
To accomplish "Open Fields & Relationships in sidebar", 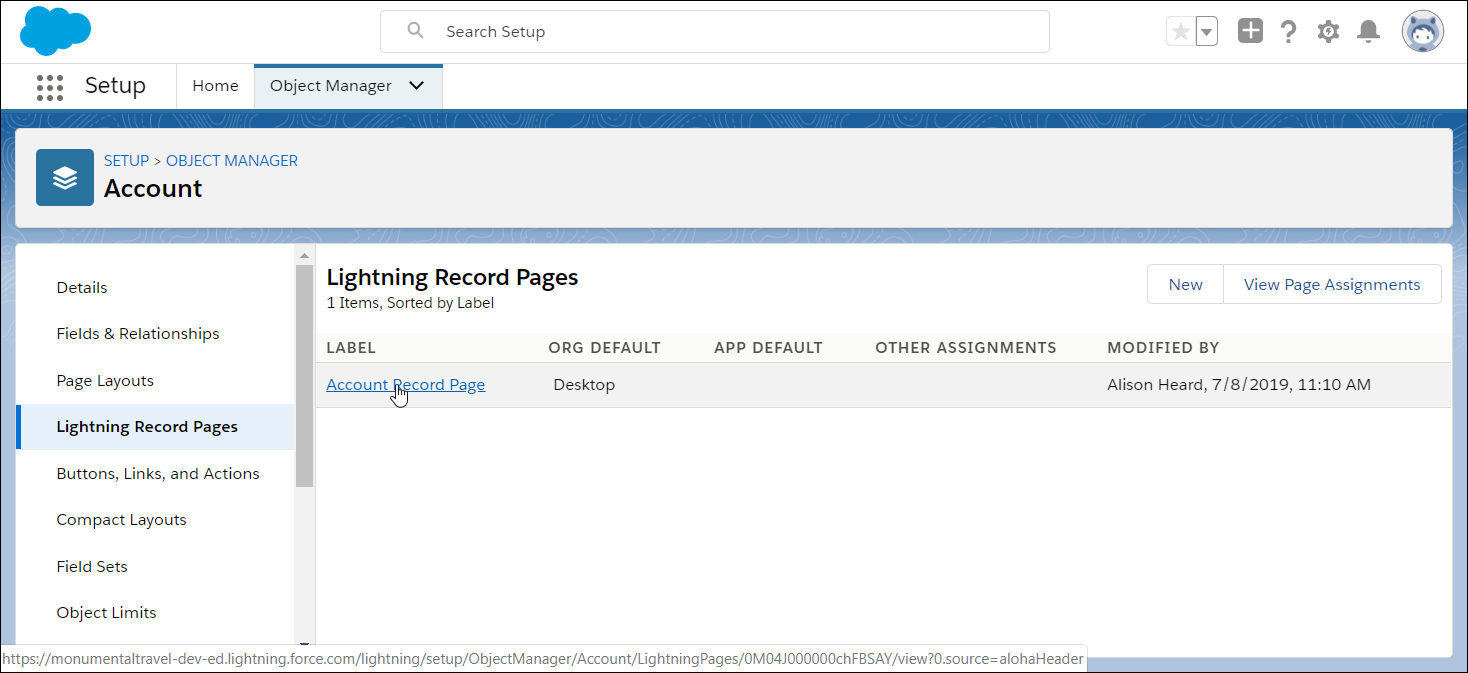I will [138, 334].
